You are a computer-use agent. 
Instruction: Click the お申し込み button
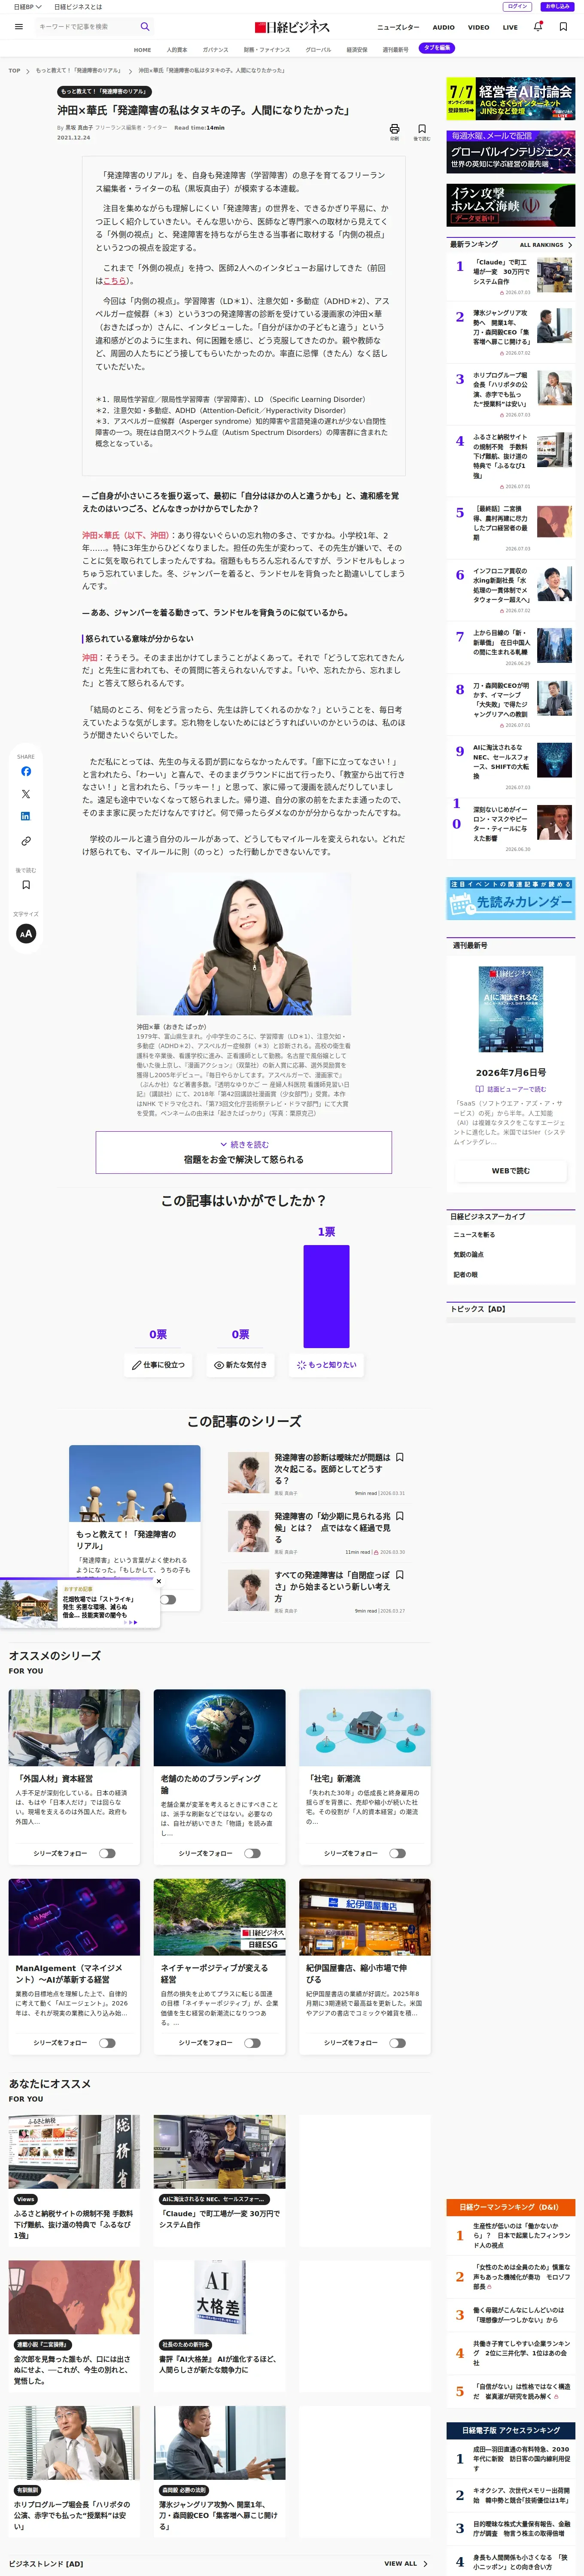557,7
